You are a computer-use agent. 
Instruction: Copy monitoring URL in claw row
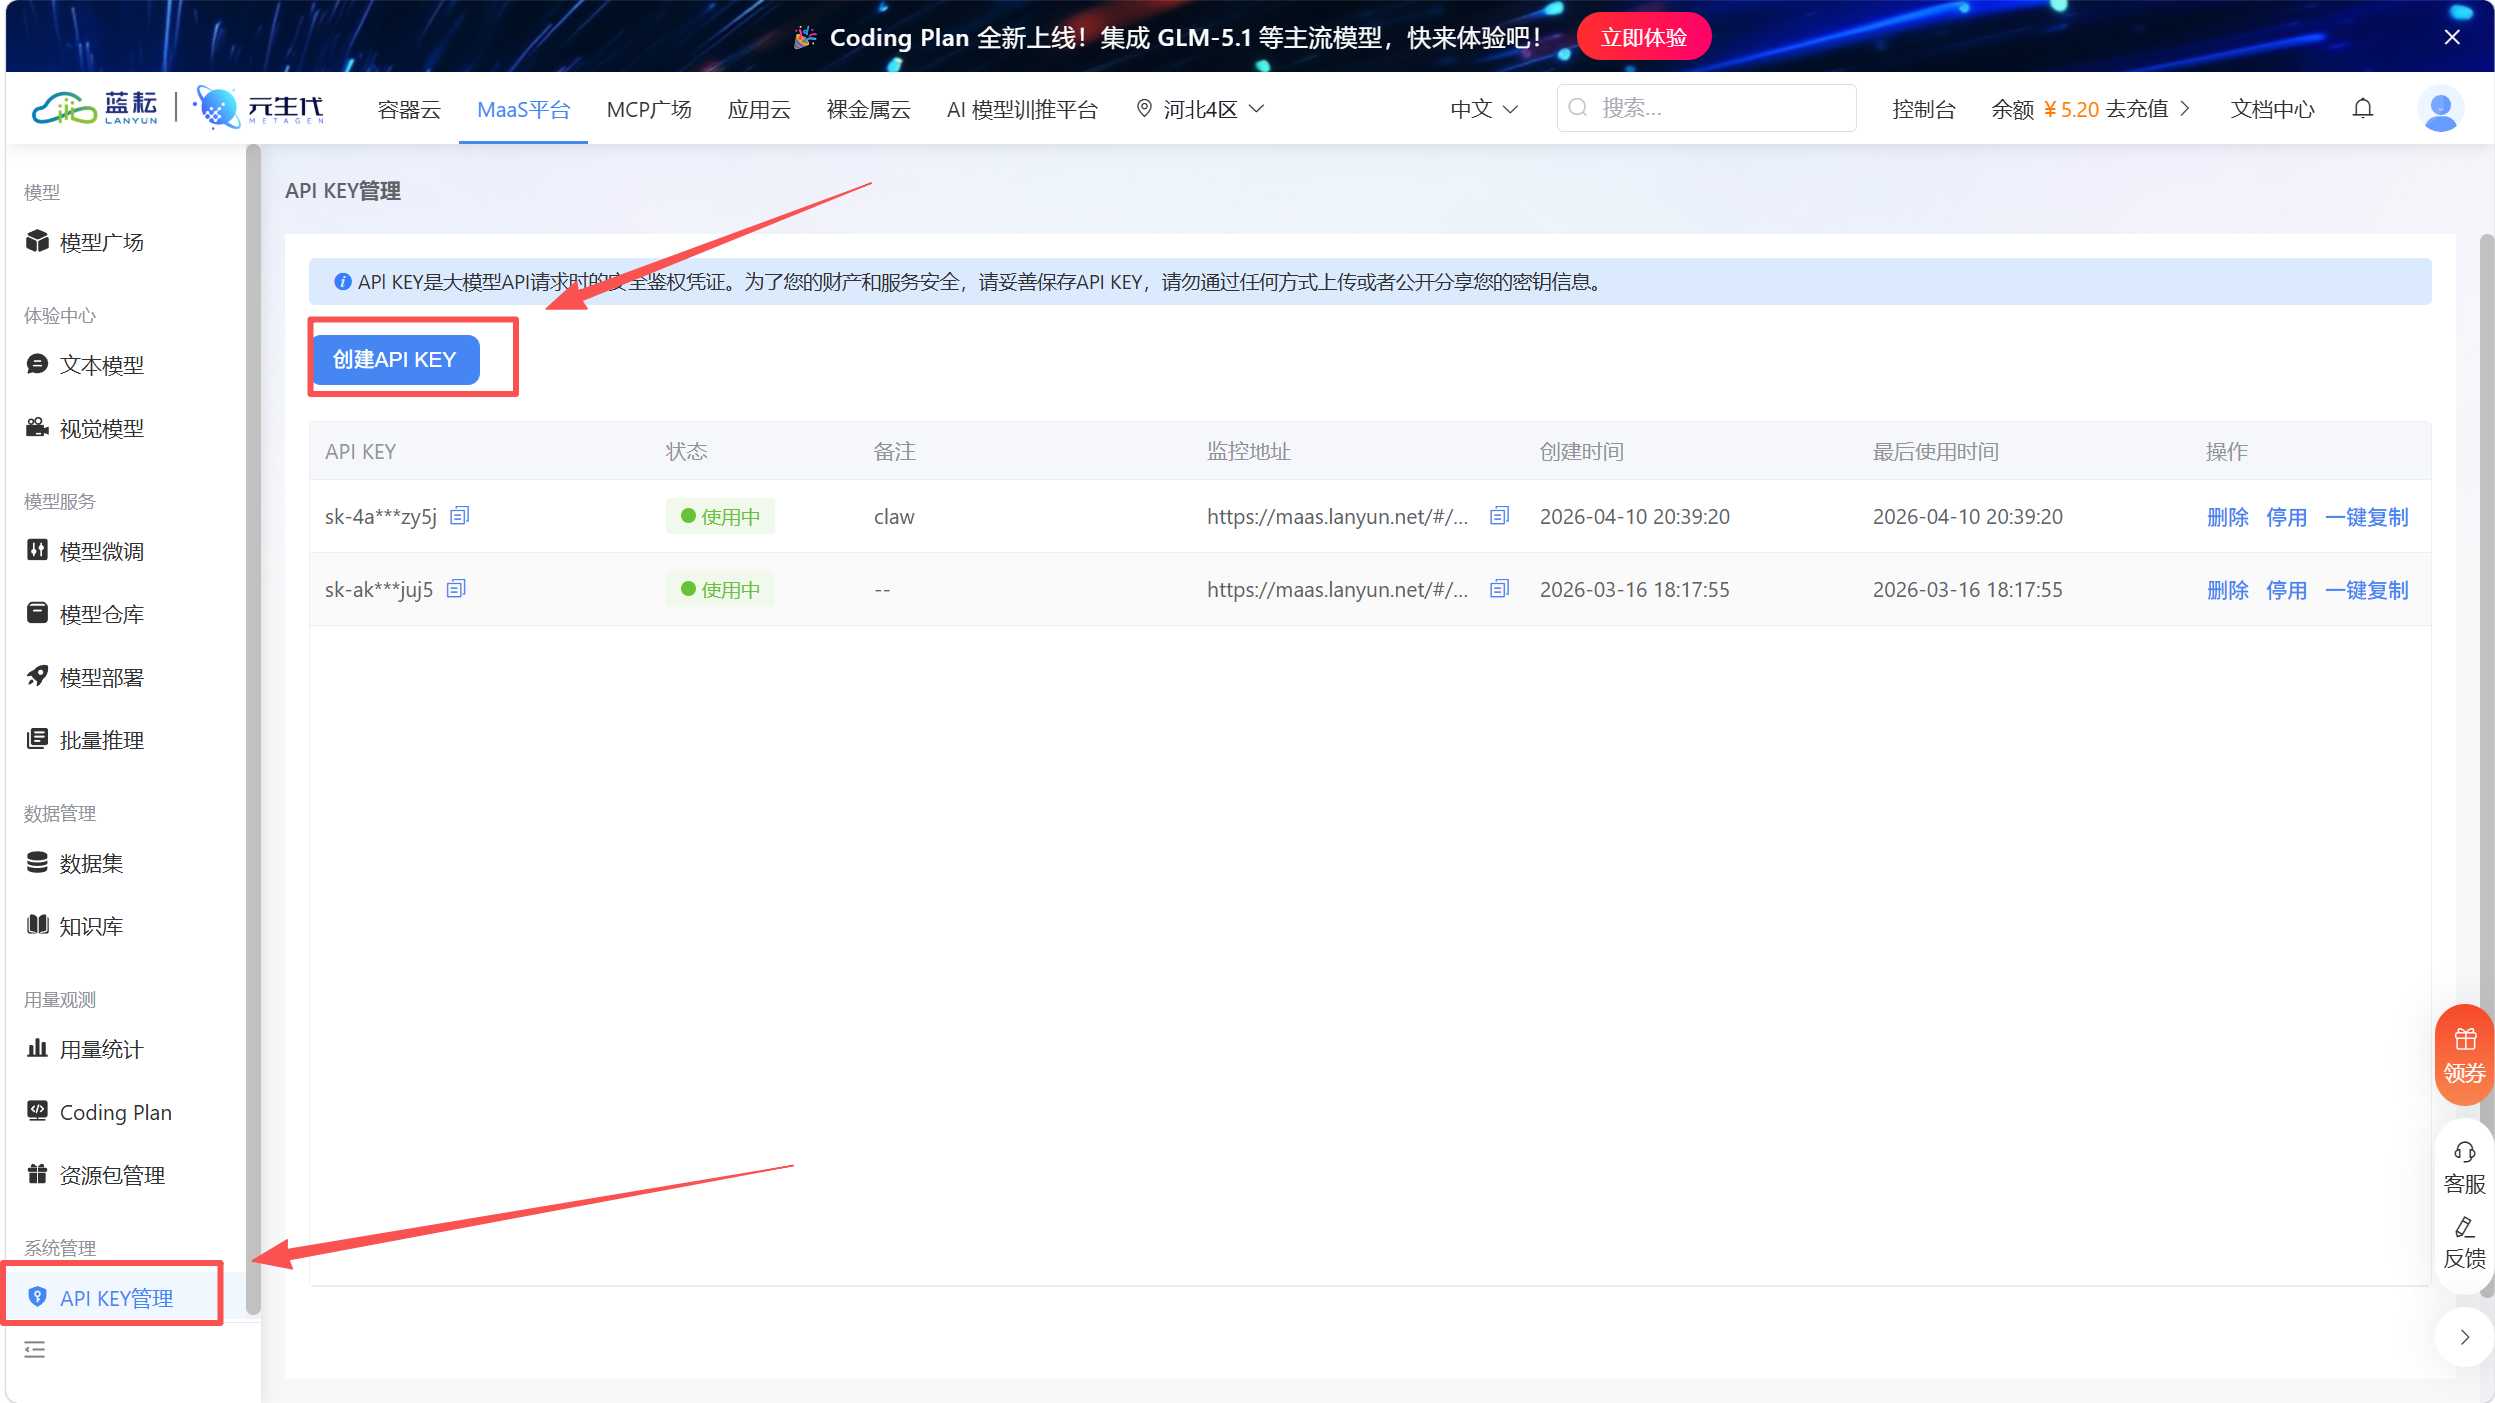tap(1499, 515)
